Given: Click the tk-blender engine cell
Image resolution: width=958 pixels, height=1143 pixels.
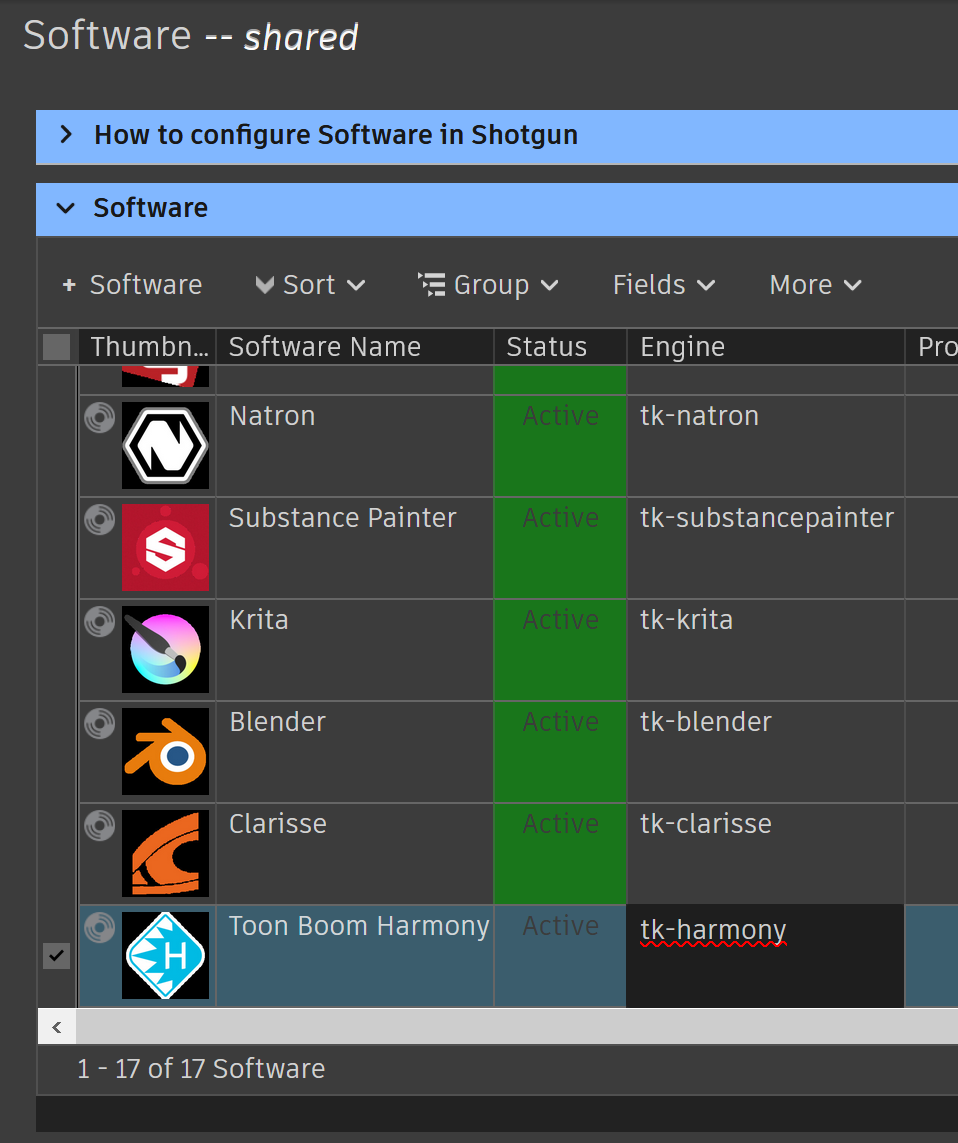Looking at the screenshot, I should pos(766,752).
